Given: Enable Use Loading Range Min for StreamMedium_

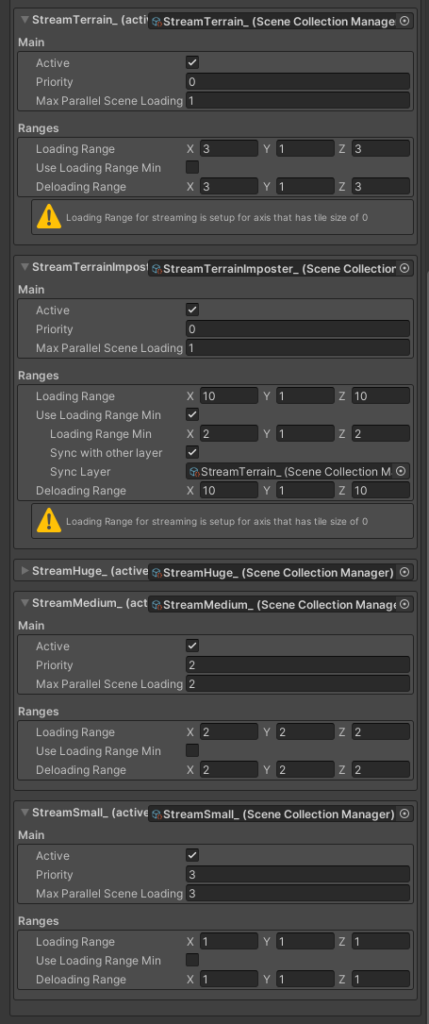Looking at the screenshot, I should pyautogui.click(x=192, y=750).
